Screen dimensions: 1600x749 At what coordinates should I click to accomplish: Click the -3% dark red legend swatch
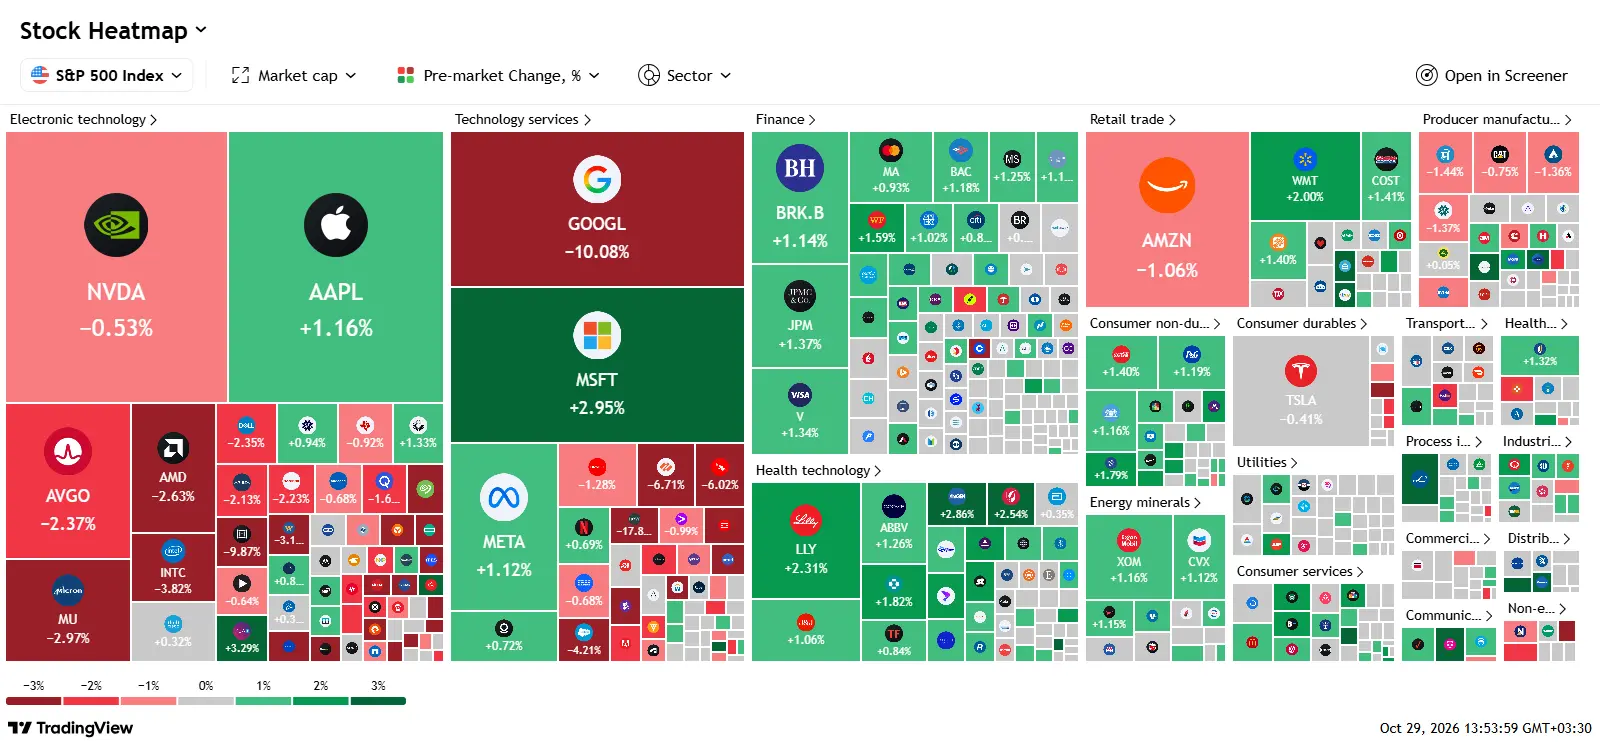click(34, 701)
